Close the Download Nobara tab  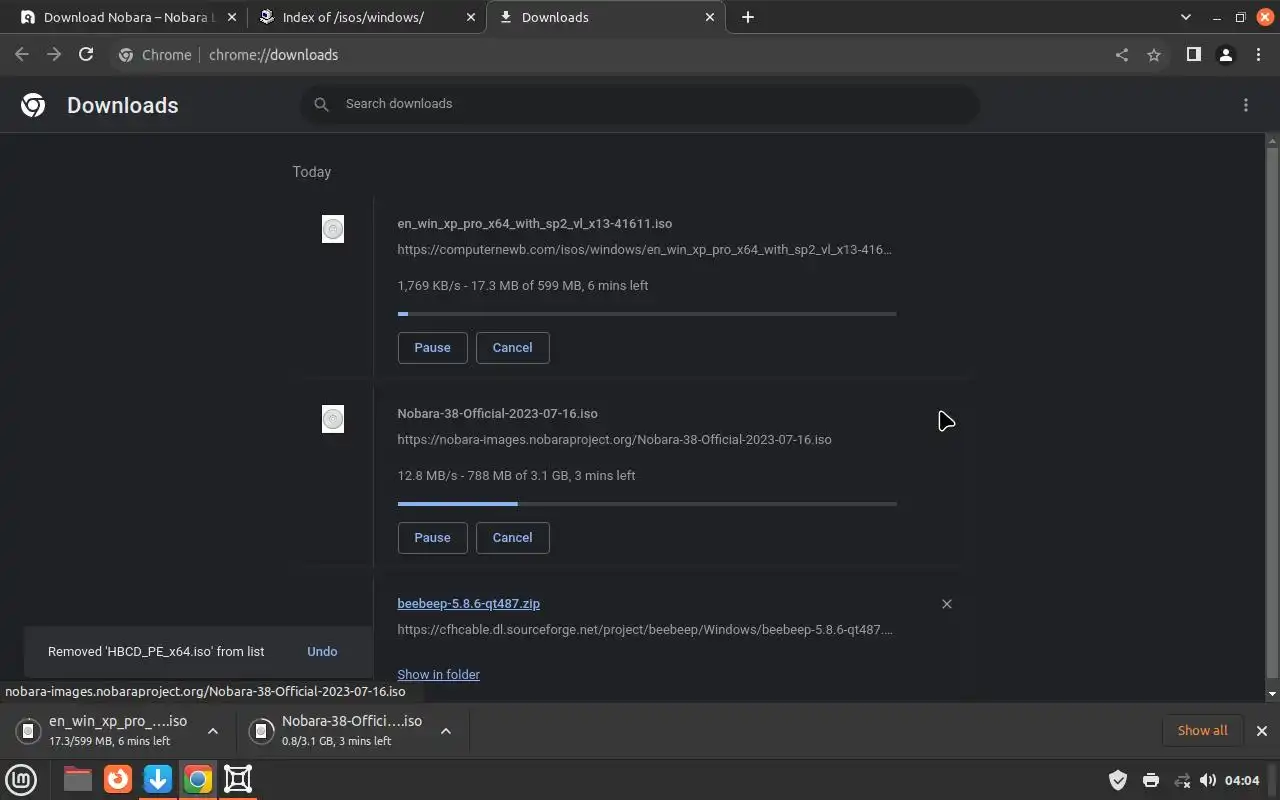(232, 17)
